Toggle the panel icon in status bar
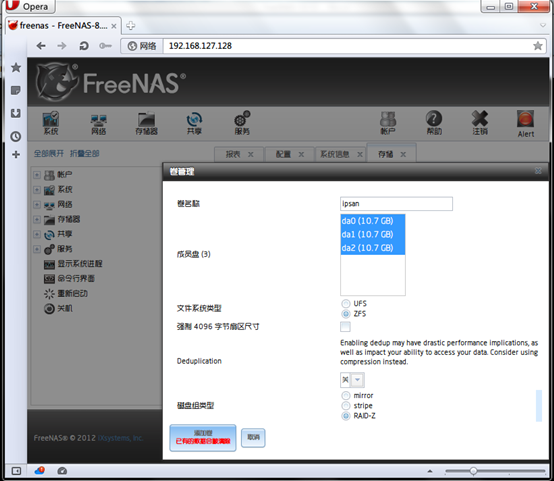Screen dimensions: 554x481 [x=16, y=471]
